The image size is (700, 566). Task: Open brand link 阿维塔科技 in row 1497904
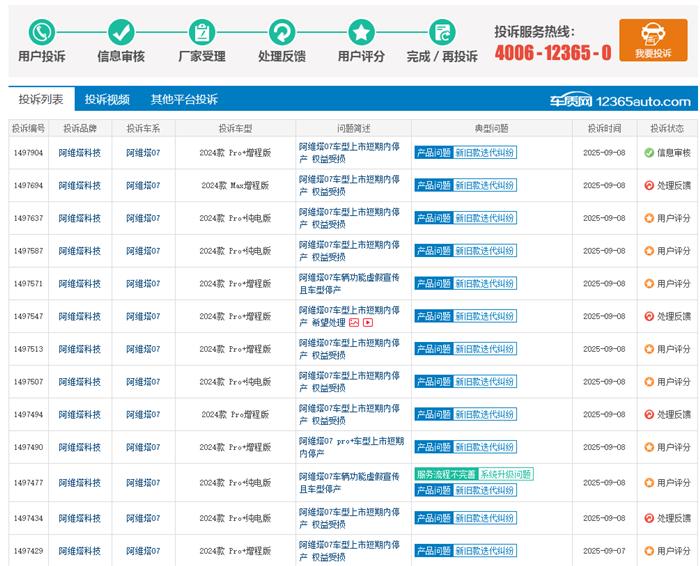[79, 153]
